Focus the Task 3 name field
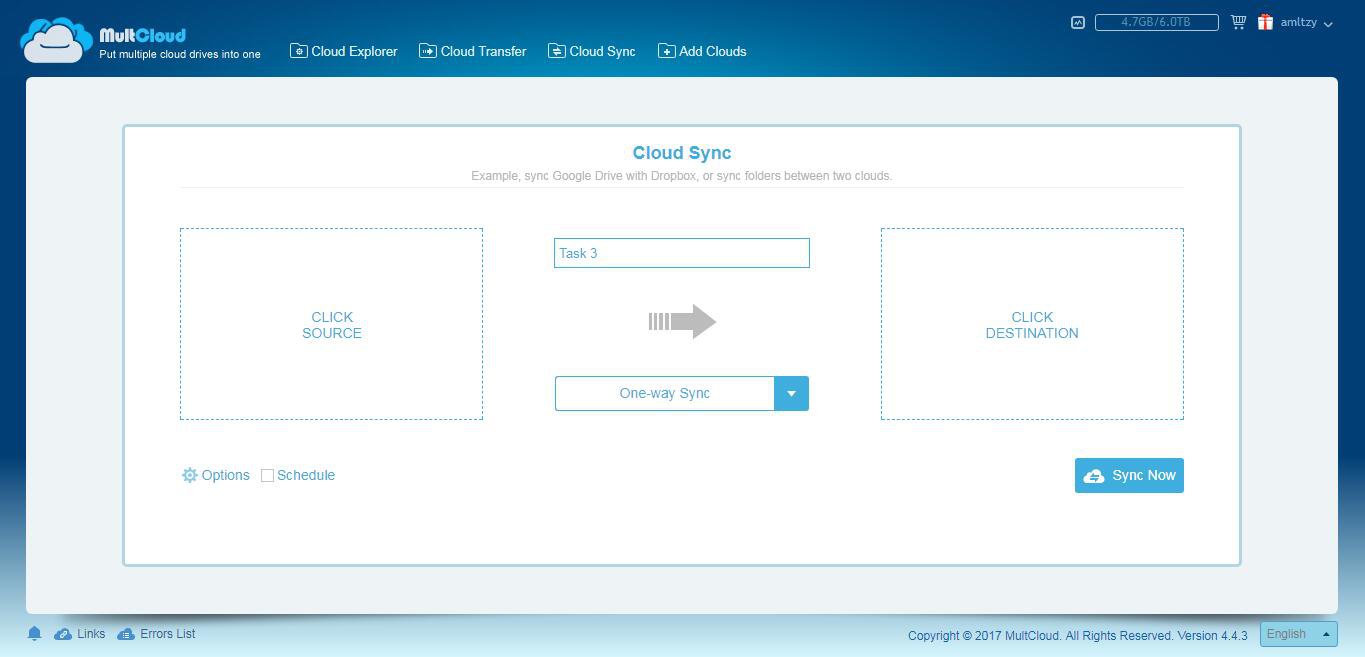Screen dimensions: 1365x657 682,253
